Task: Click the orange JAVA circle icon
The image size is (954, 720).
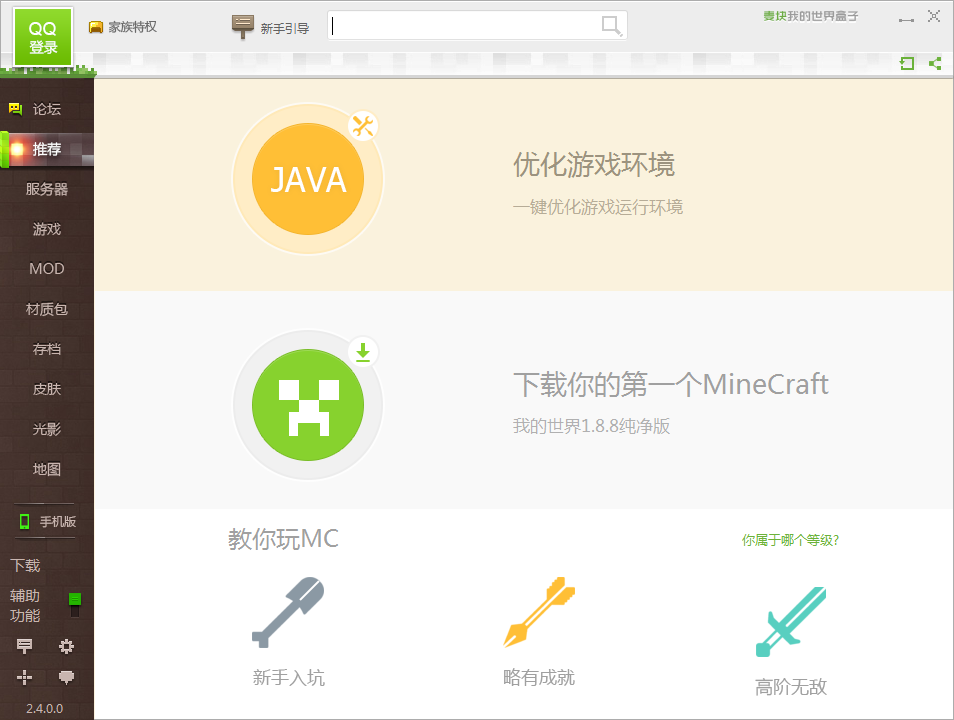Action: (308, 179)
